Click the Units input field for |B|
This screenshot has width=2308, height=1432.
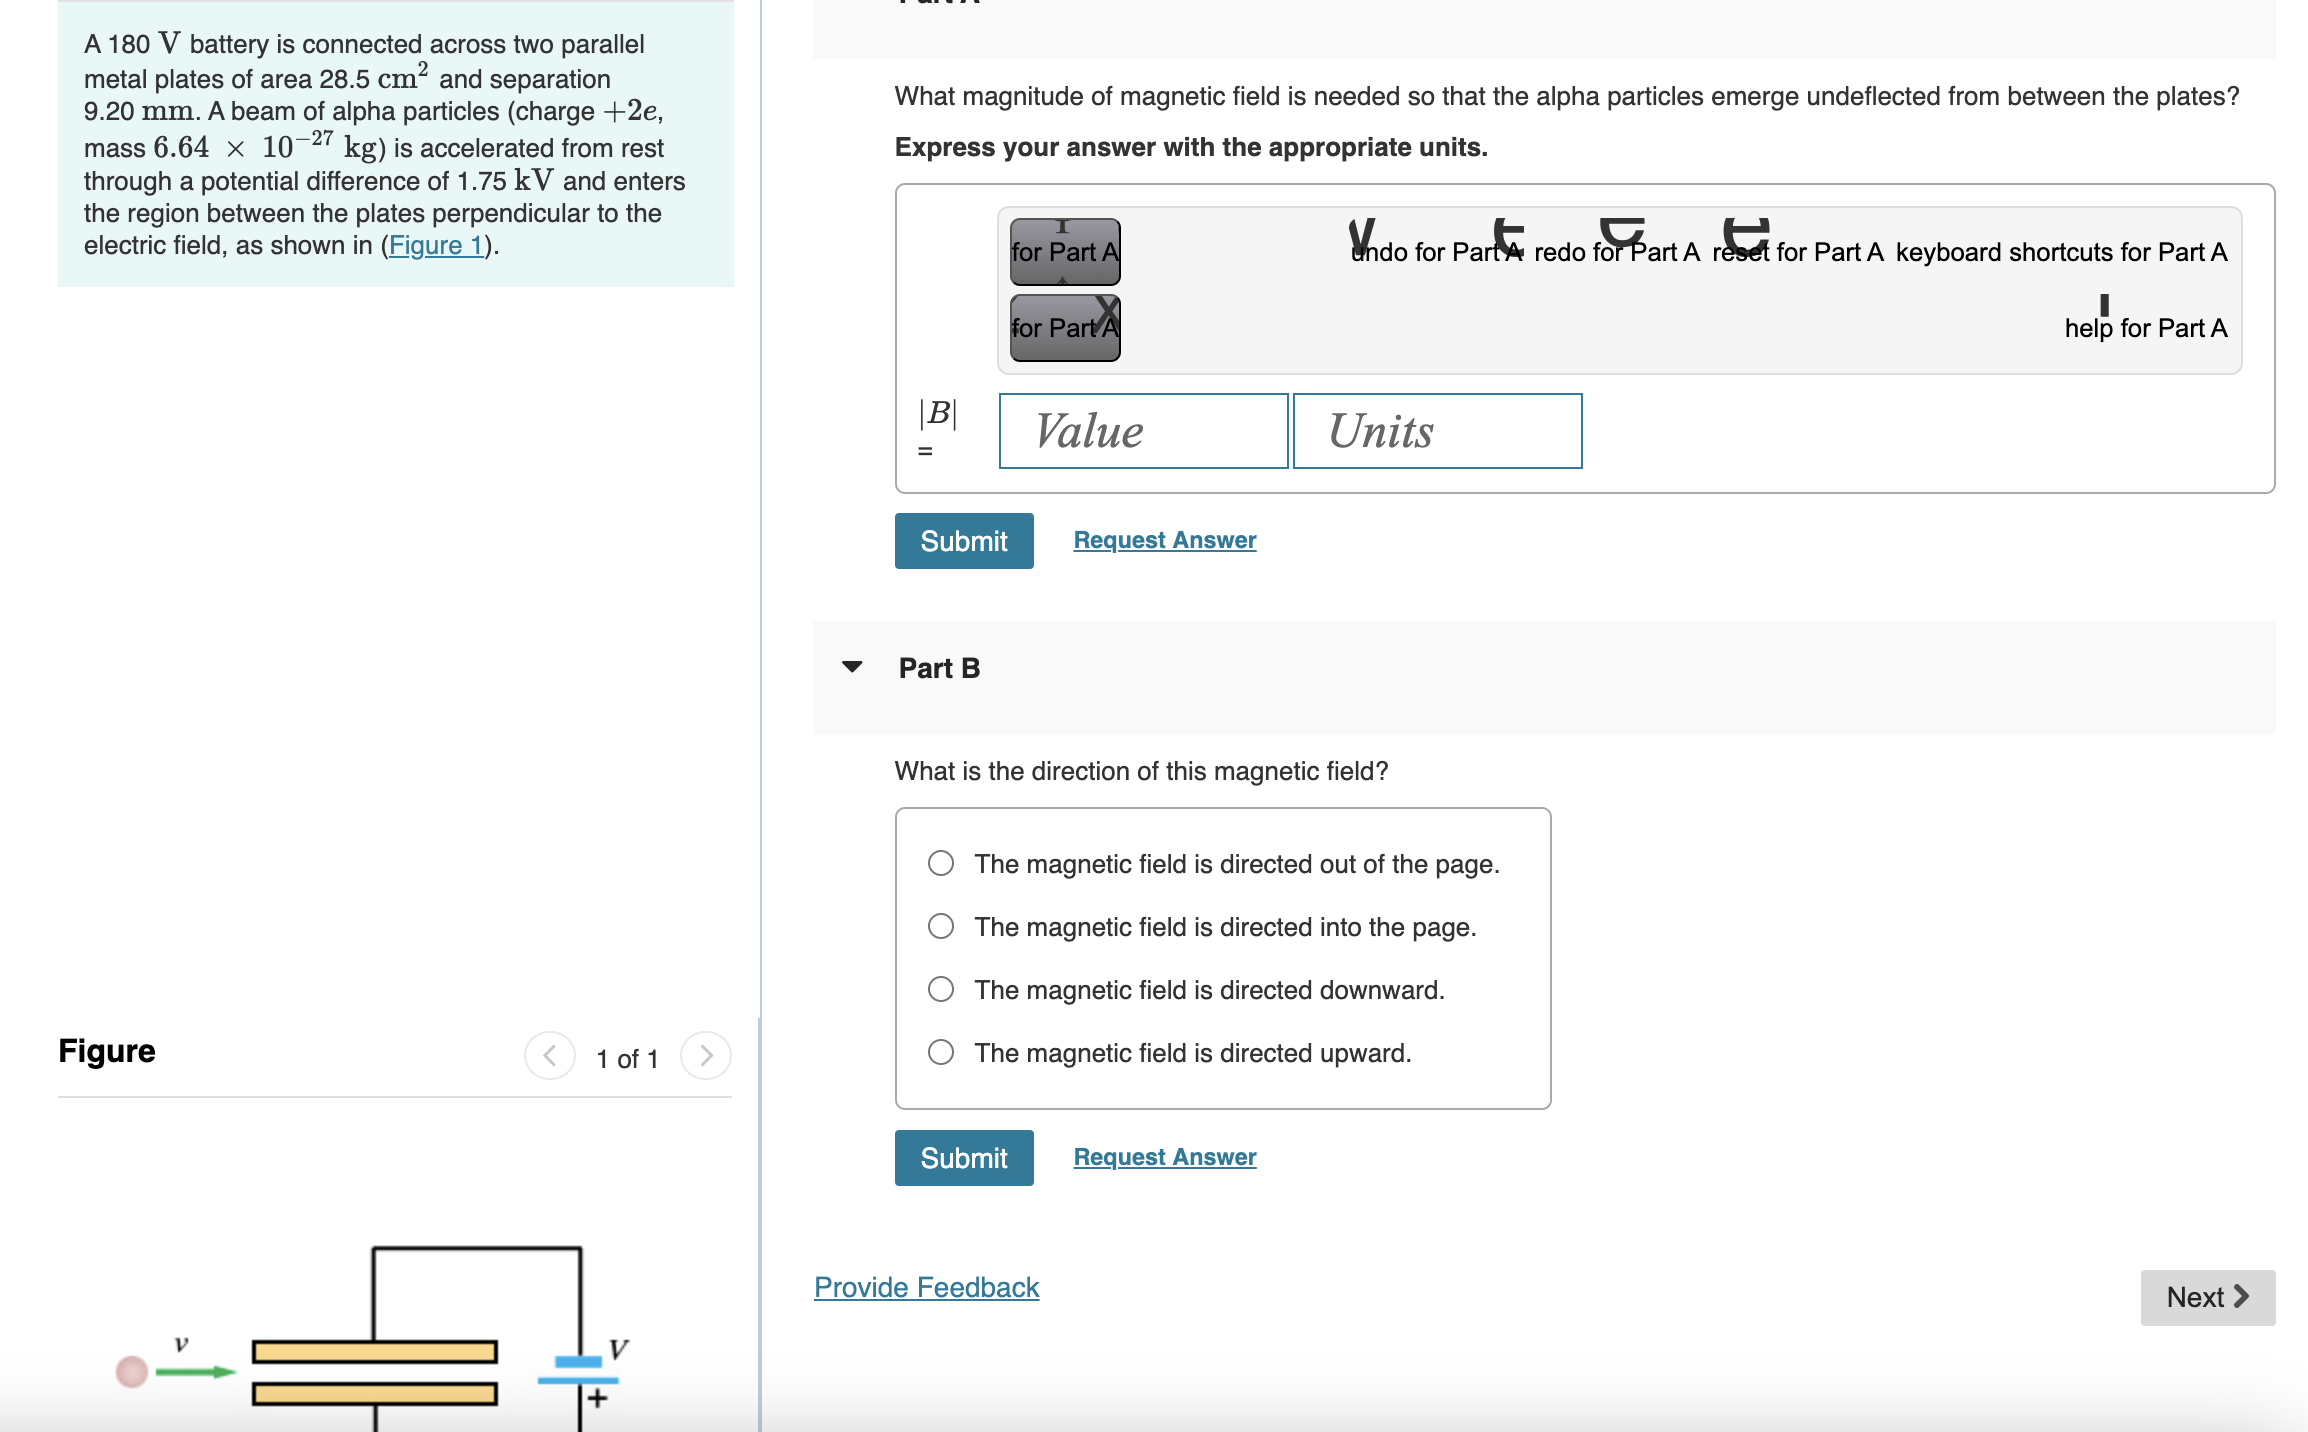(x=1435, y=429)
